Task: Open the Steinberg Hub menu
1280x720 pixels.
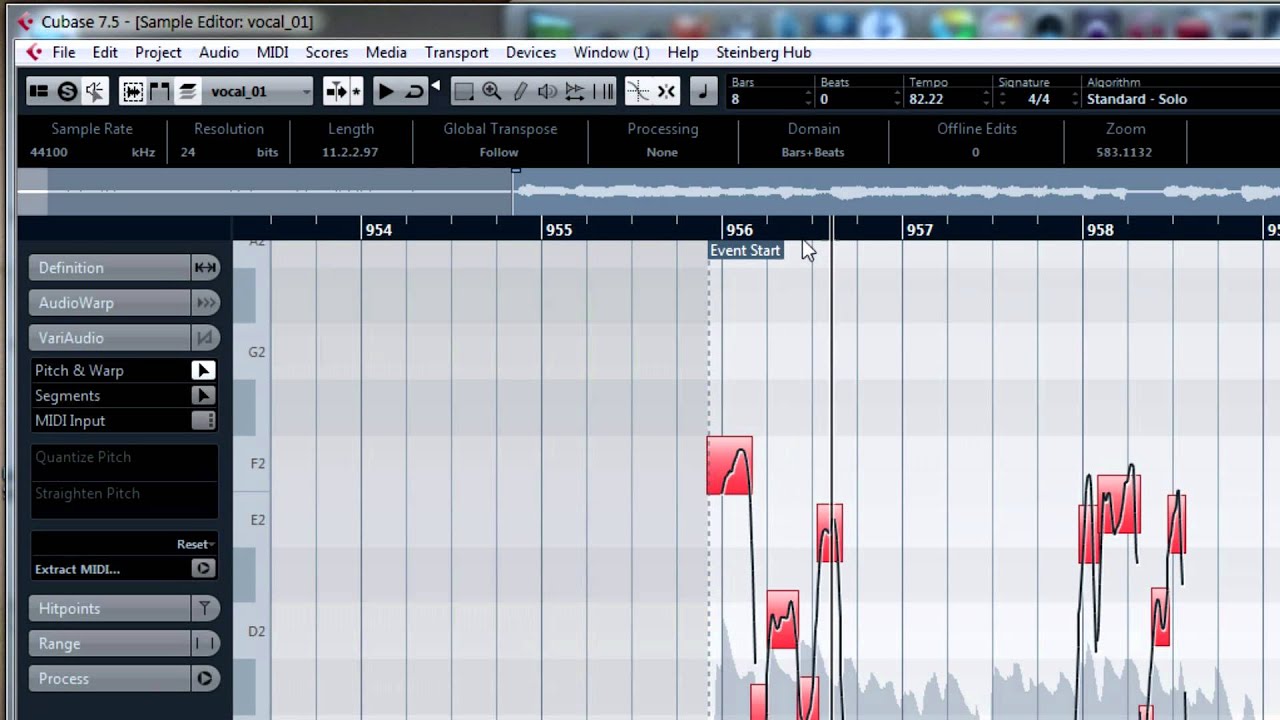Action: pyautogui.click(x=763, y=52)
